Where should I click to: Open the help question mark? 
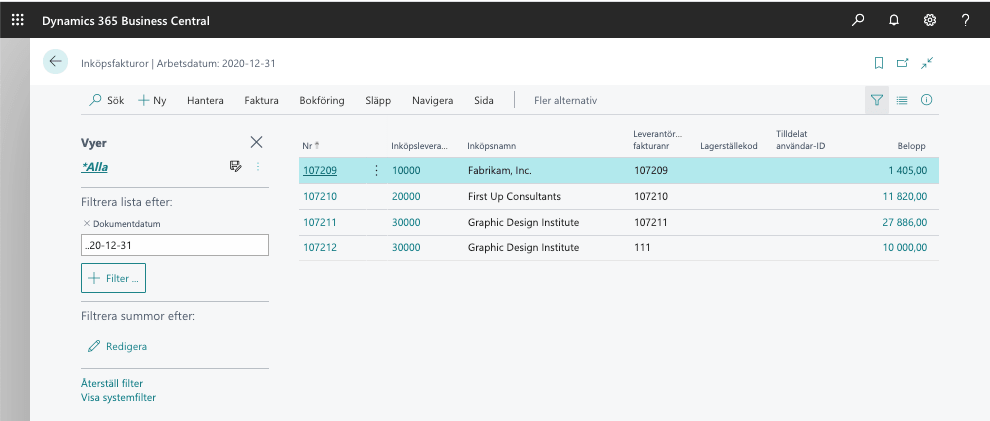(x=965, y=20)
